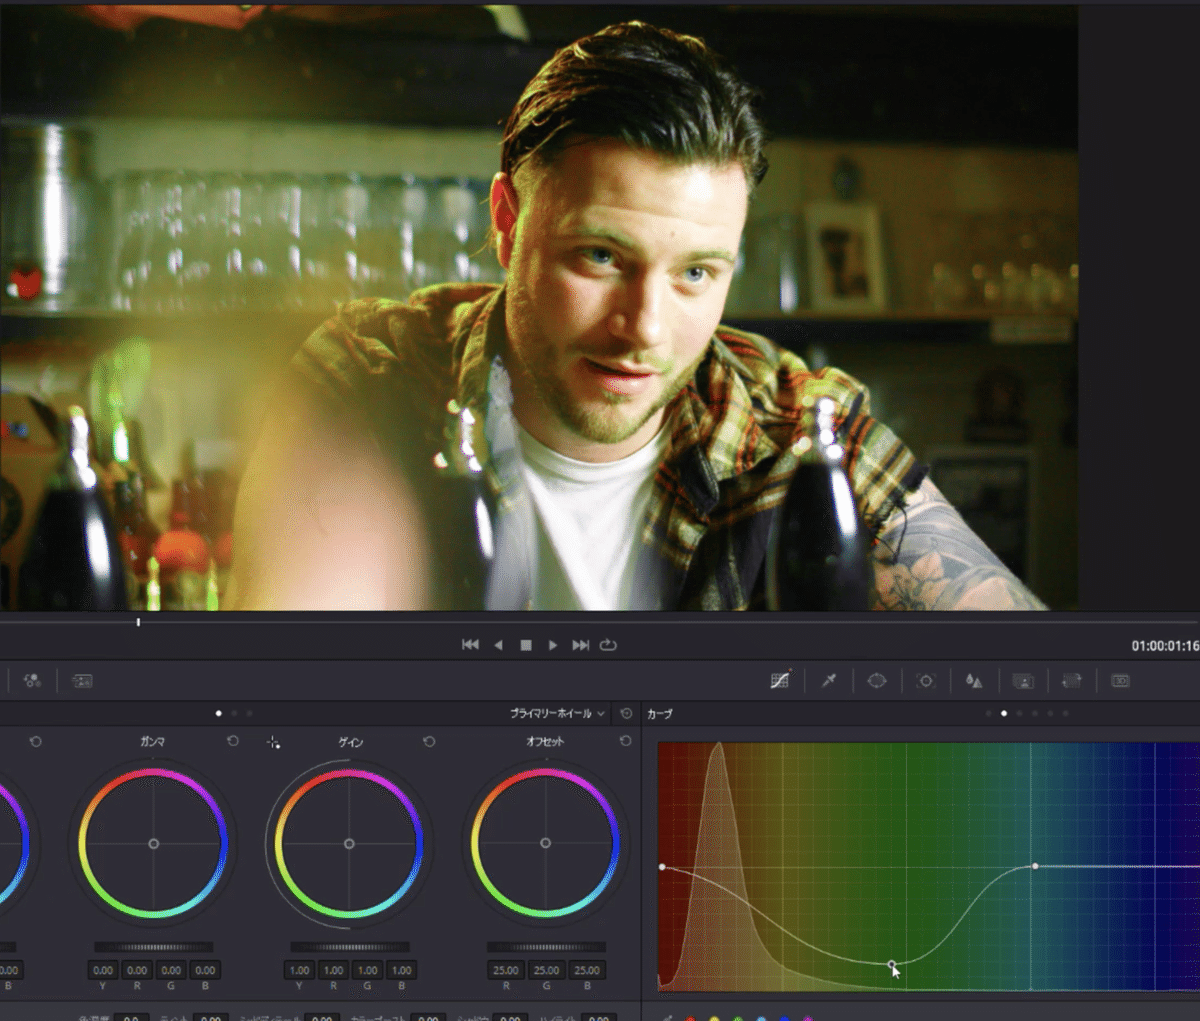Reset the ガンマ (Gamma) wheel
This screenshot has height=1021, width=1200.
click(233, 741)
